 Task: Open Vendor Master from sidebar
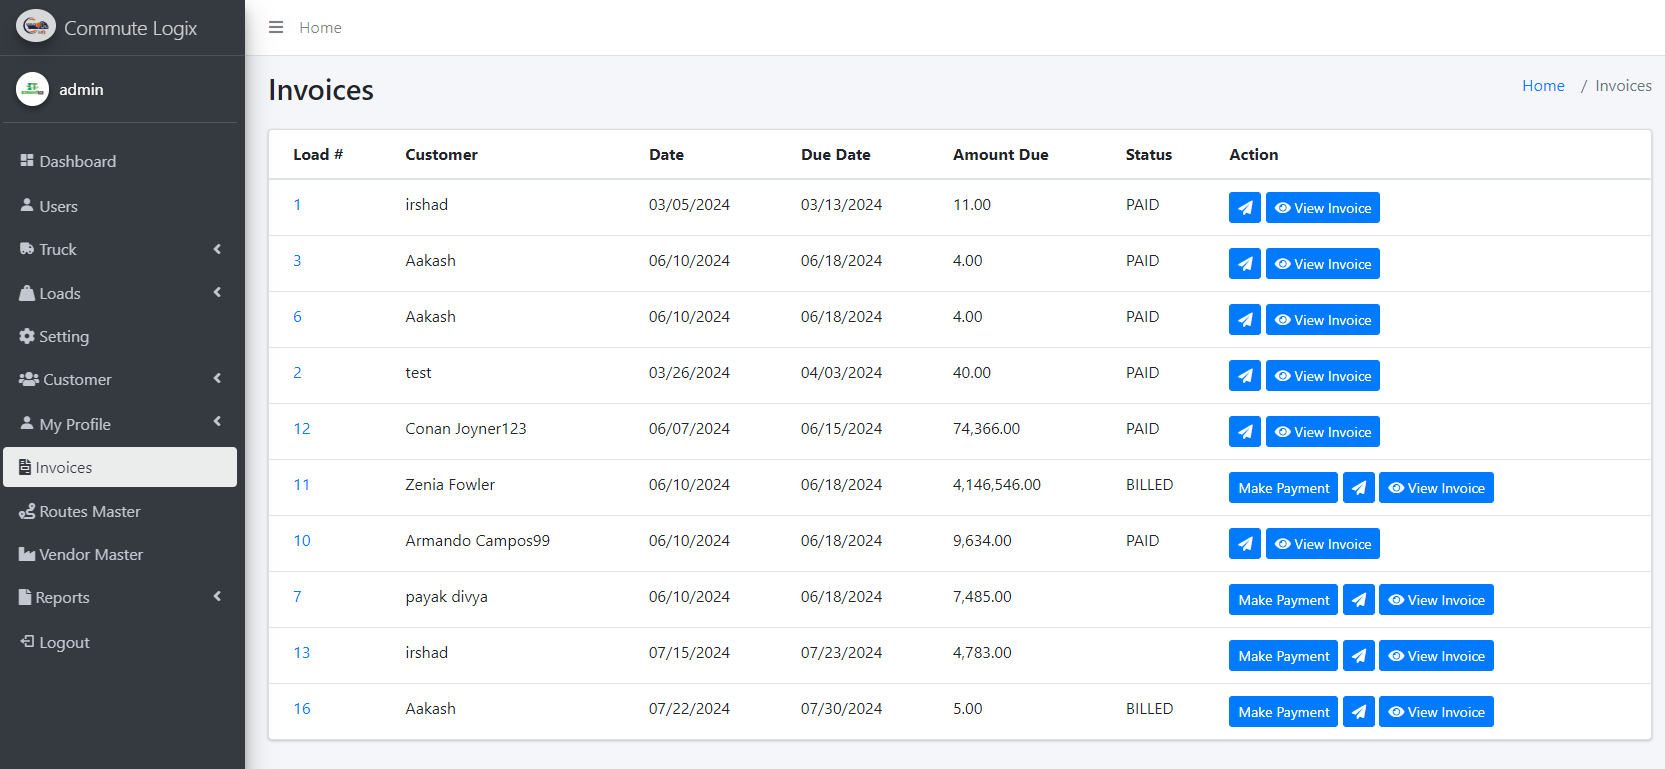[90, 555]
